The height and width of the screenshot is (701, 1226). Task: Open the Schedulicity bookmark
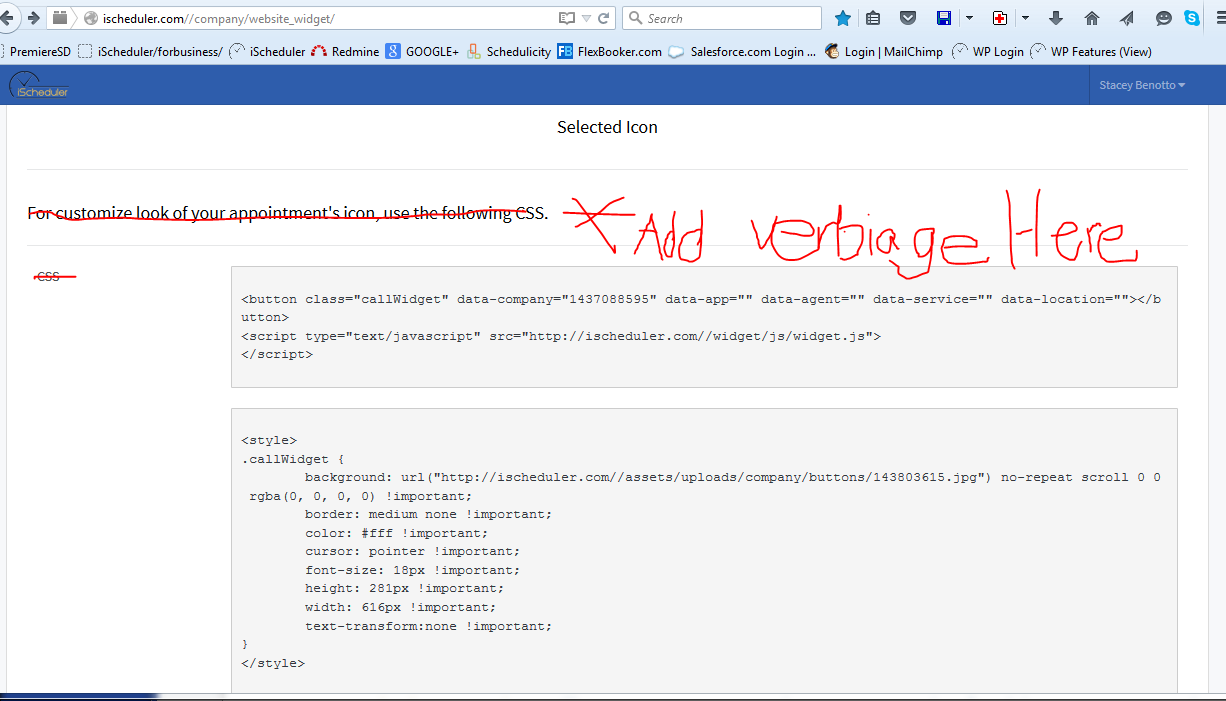point(509,52)
